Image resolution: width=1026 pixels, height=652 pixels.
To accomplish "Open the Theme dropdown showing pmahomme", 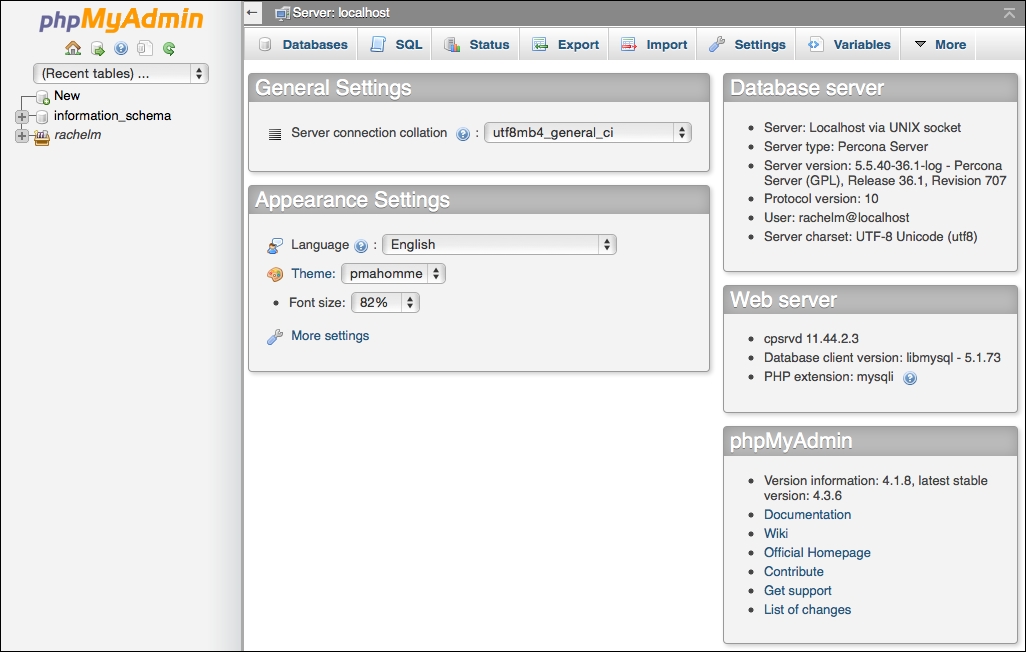I will pyautogui.click(x=393, y=274).
